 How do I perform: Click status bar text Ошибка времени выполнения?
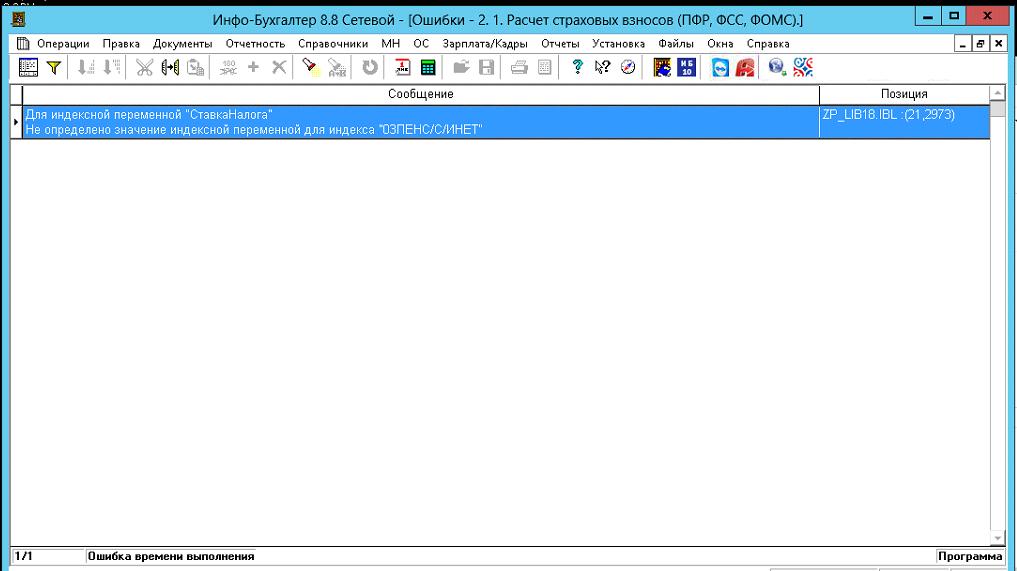coord(171,556)
